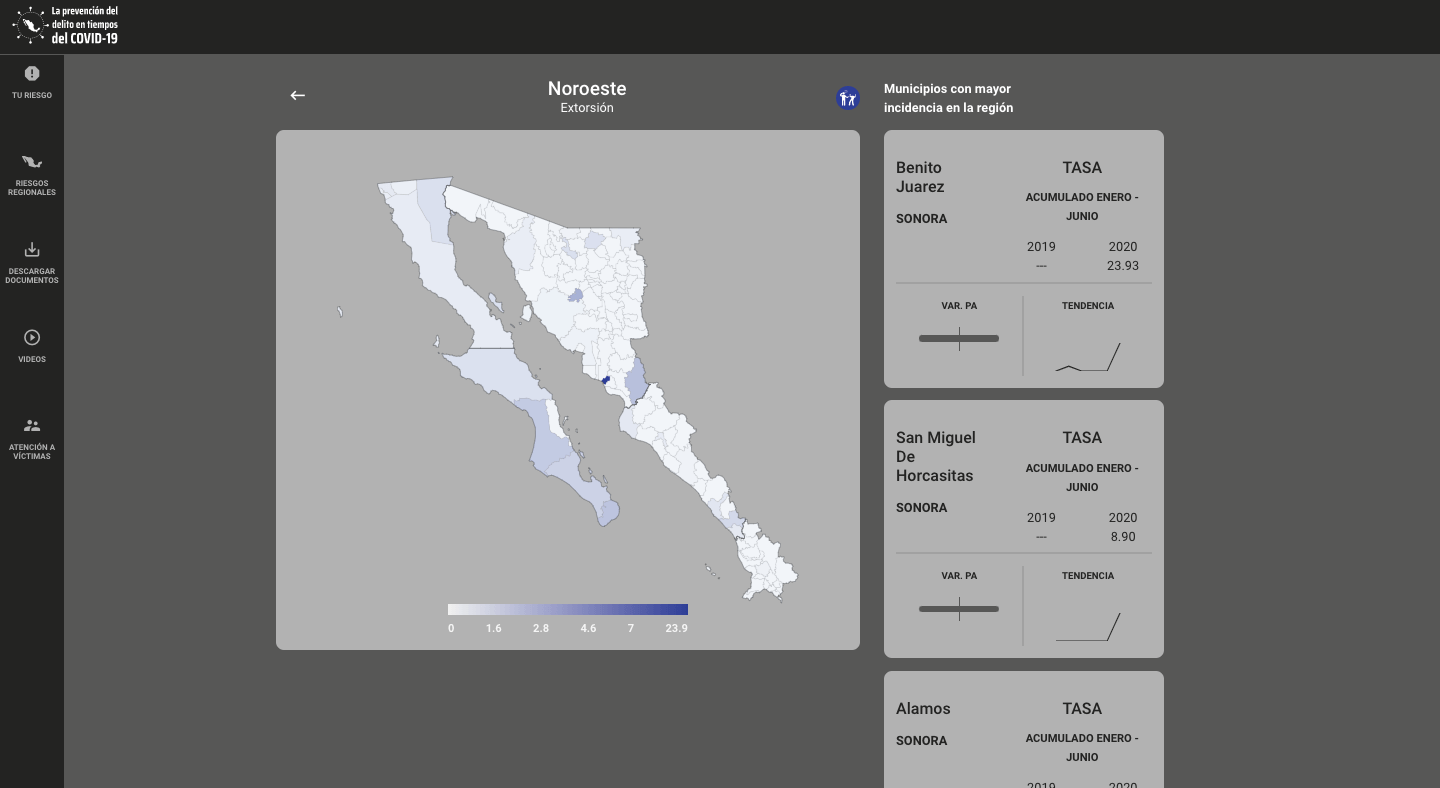Click Benito Juarez VAR. PA indicator bar

click(x=958, y=338)
